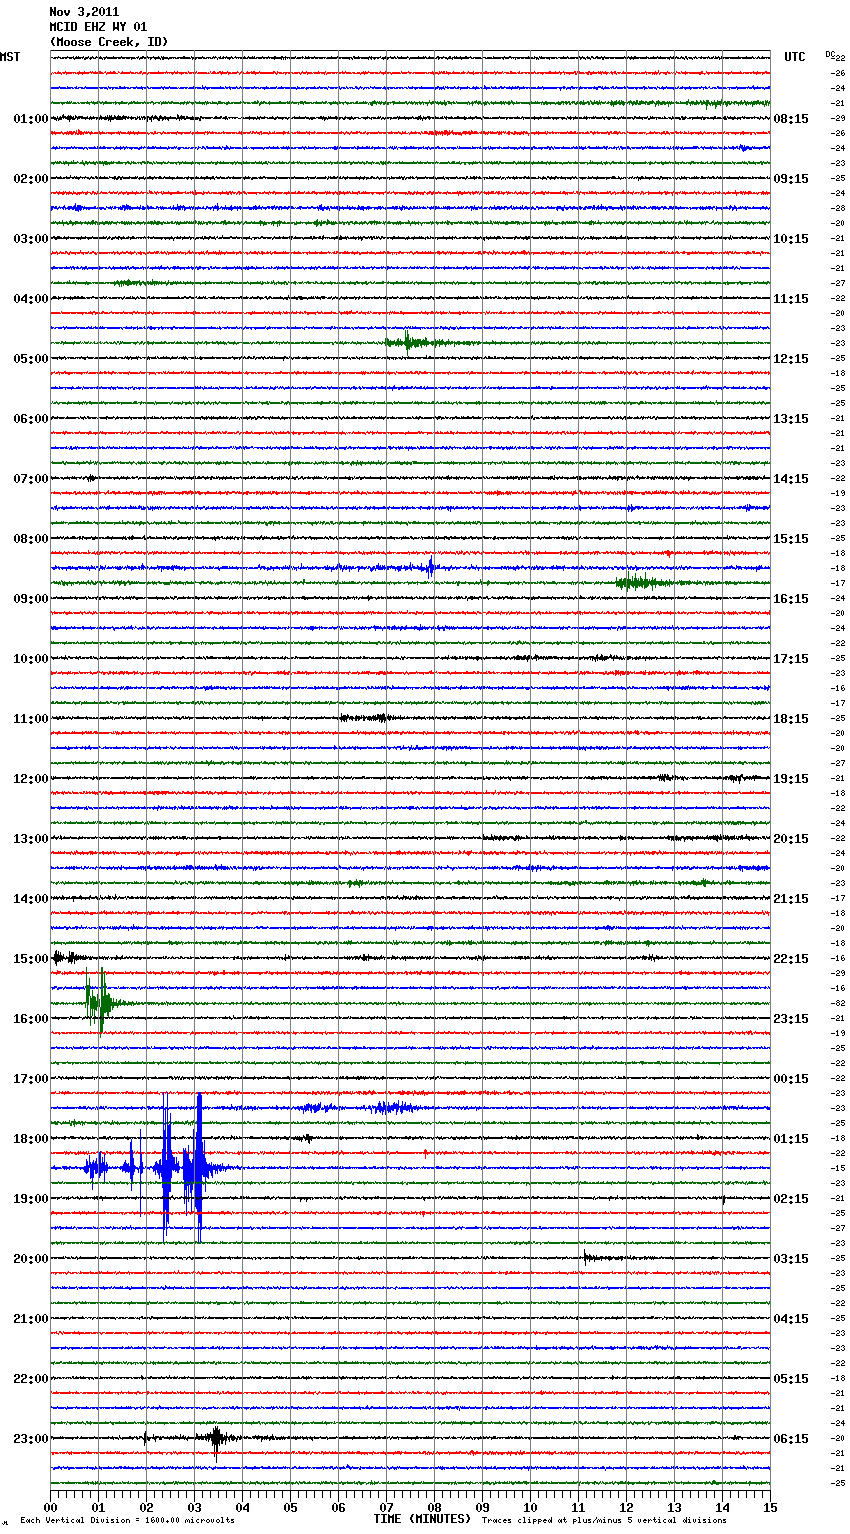Viewport: 850px width, 1534px height.
Task: Select the 11:00 MST time label
Action: point(30,719)
